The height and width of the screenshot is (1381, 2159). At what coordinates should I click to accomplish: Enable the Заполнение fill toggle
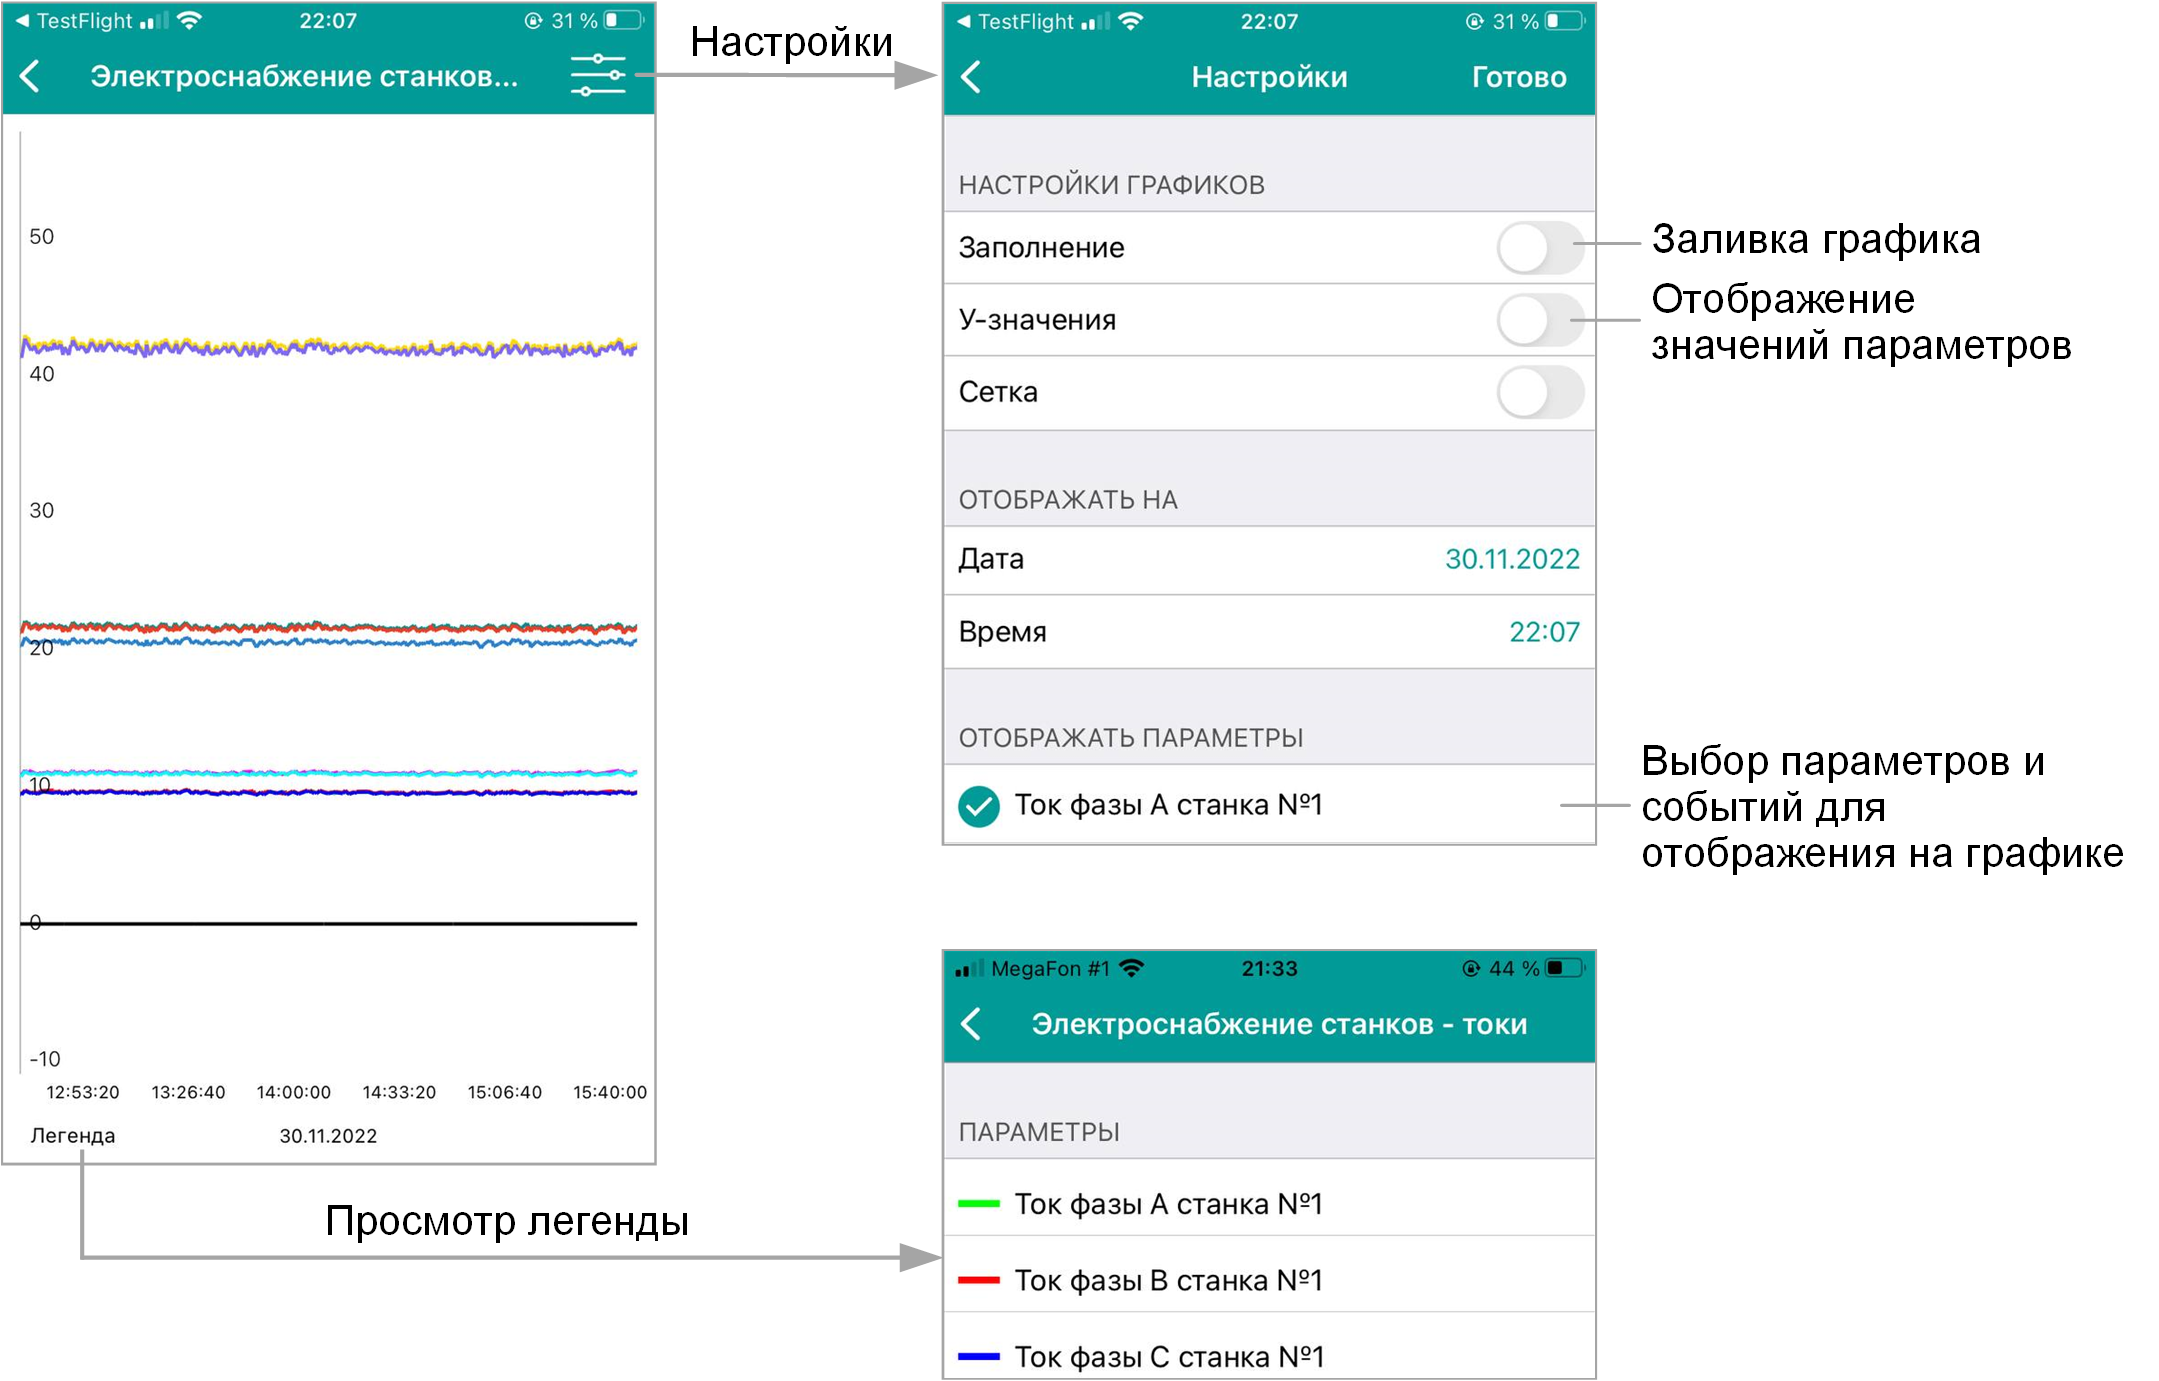click(1539, 248)
